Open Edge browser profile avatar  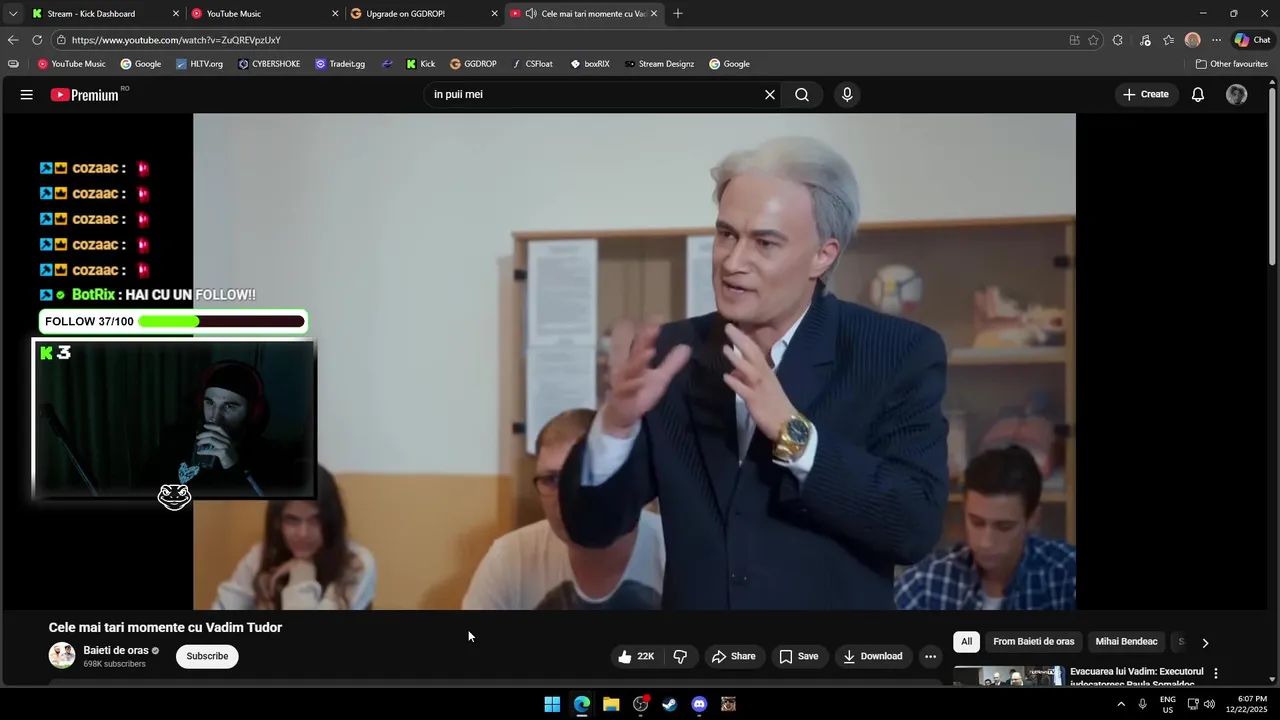click(1192, 40)
